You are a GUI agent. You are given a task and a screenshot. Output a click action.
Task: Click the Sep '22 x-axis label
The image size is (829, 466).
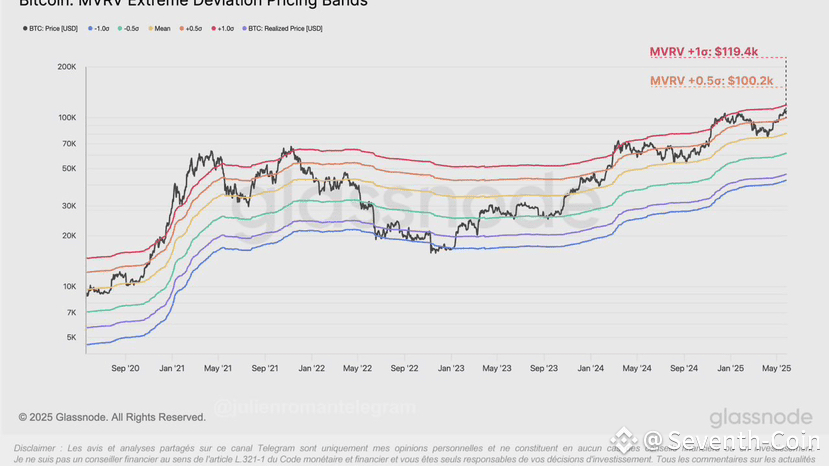404,368
